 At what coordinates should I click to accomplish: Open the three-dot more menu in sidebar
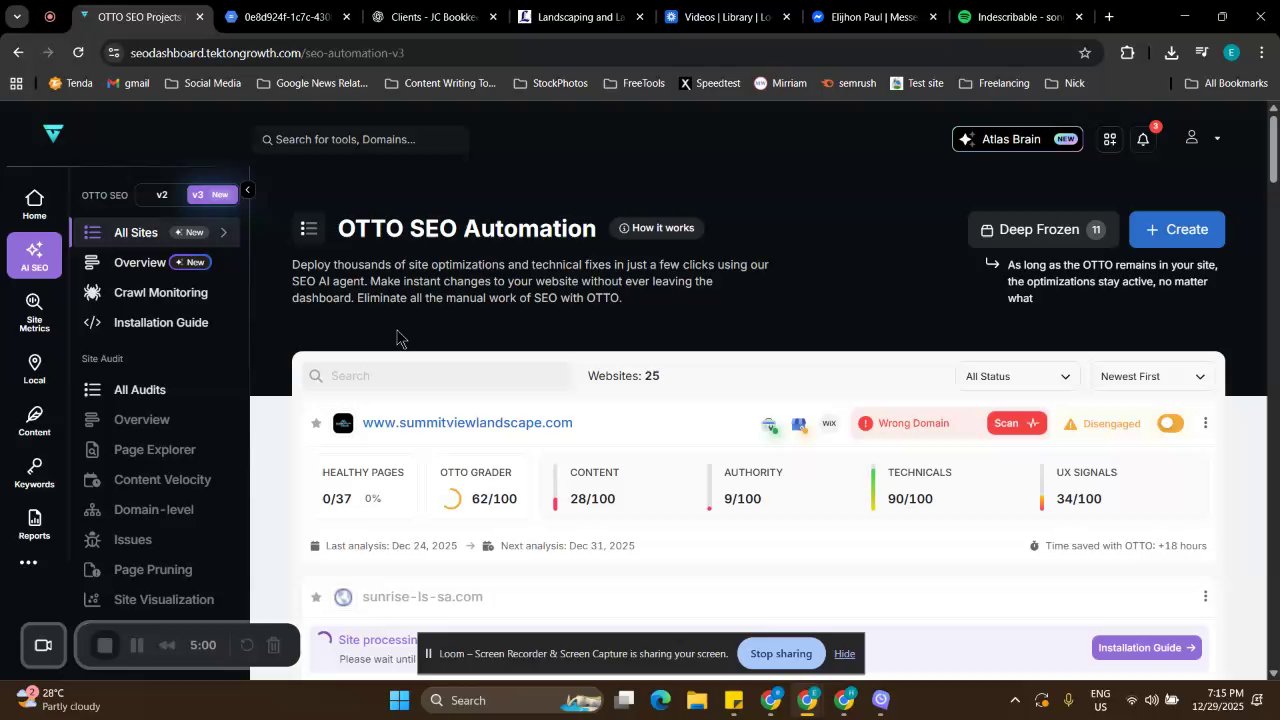[29, 563]
